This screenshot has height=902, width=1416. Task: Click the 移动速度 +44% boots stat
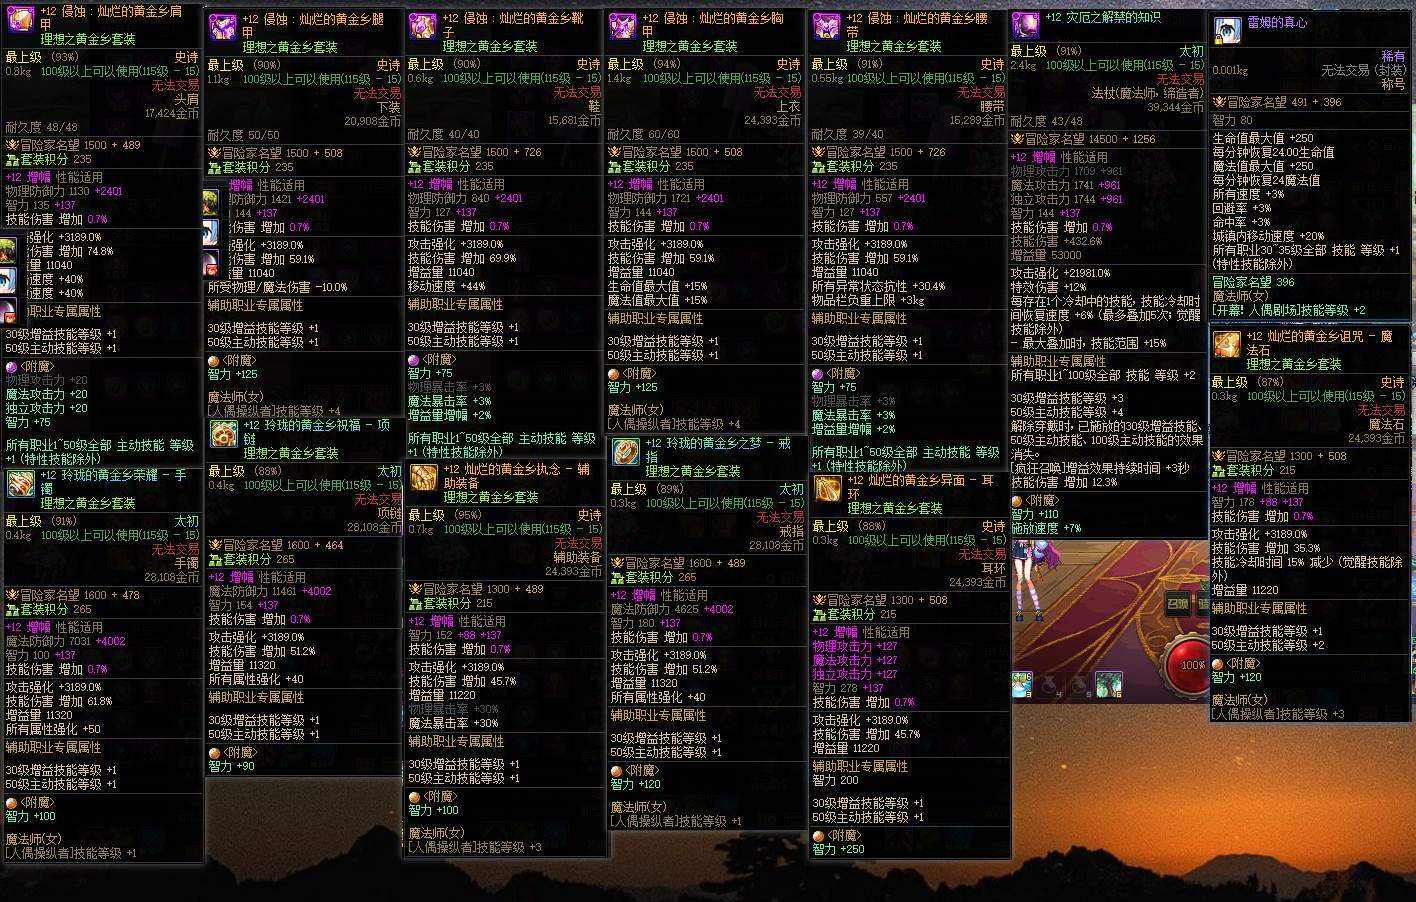coord(446,286)
